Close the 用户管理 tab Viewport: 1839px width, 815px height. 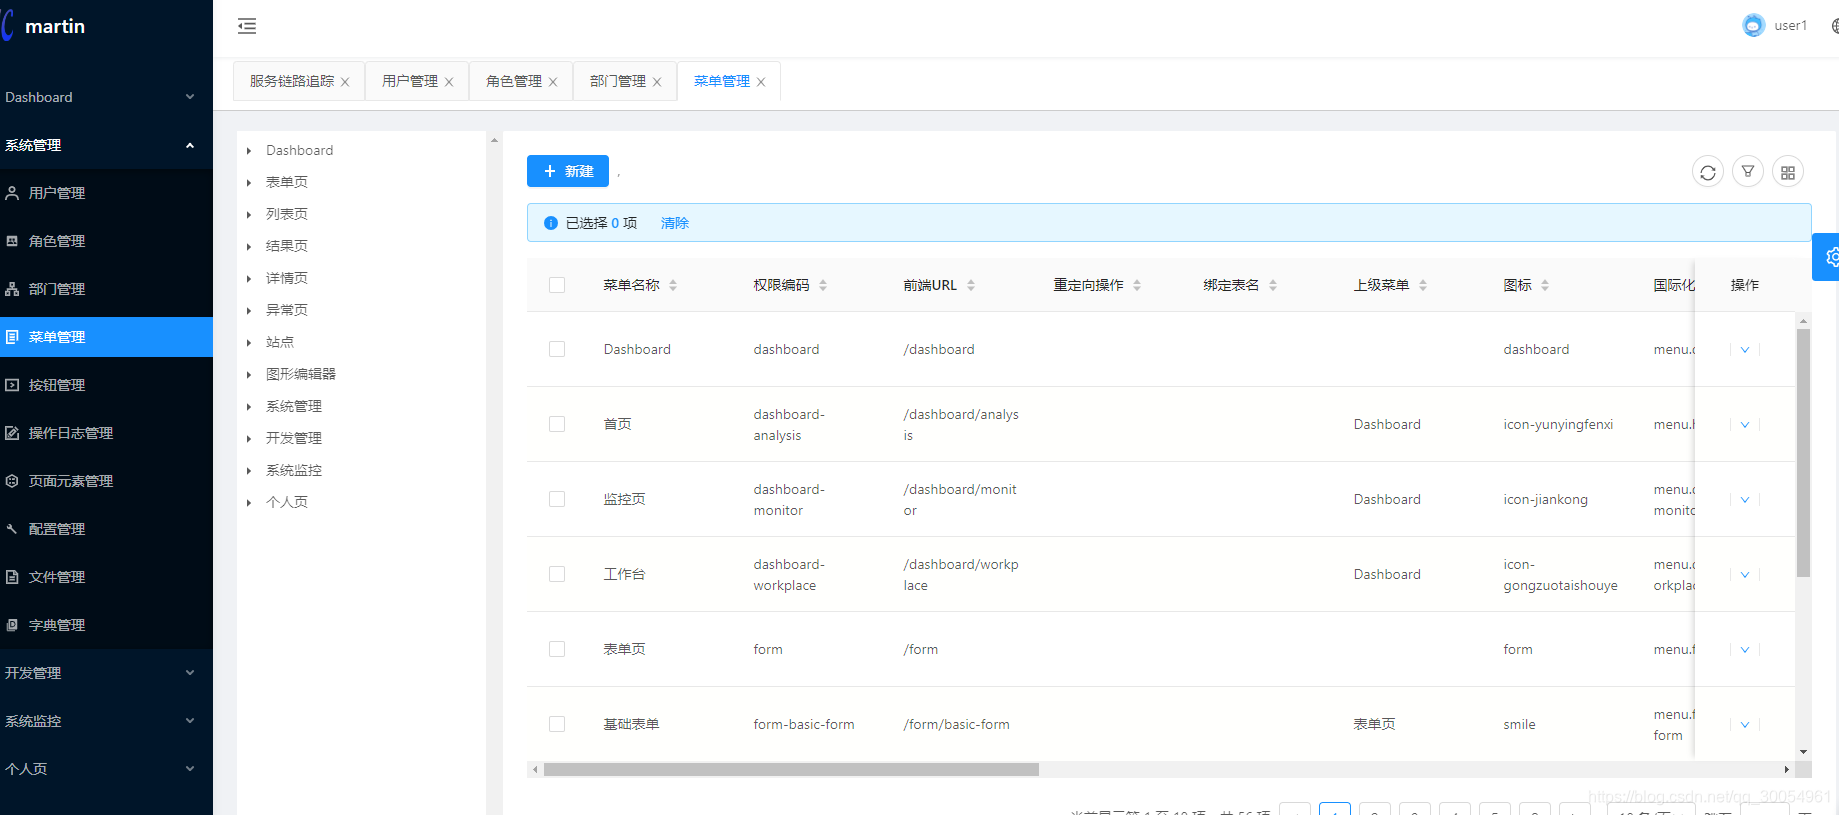pyautogui.click(x=449, y=82)
